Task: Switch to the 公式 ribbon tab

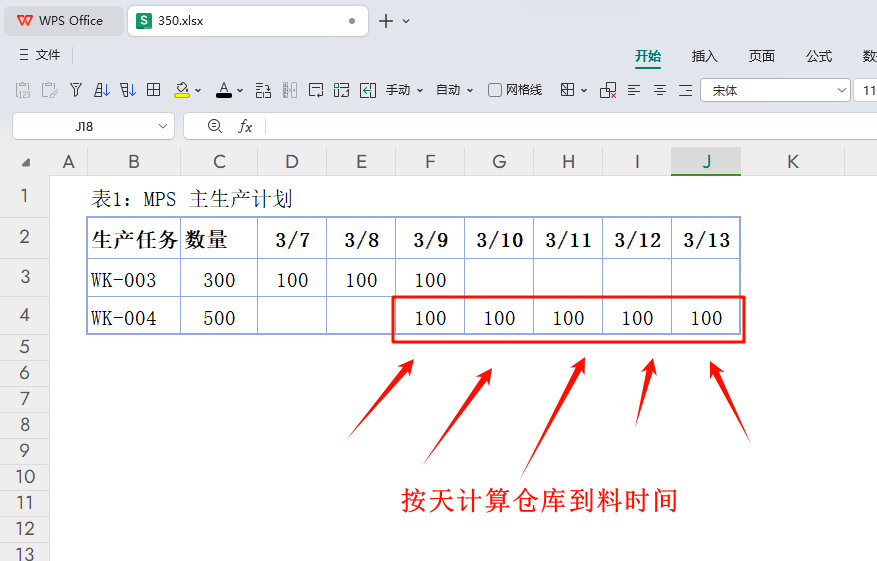Action: pyautogui.click(x=819, y=56)
